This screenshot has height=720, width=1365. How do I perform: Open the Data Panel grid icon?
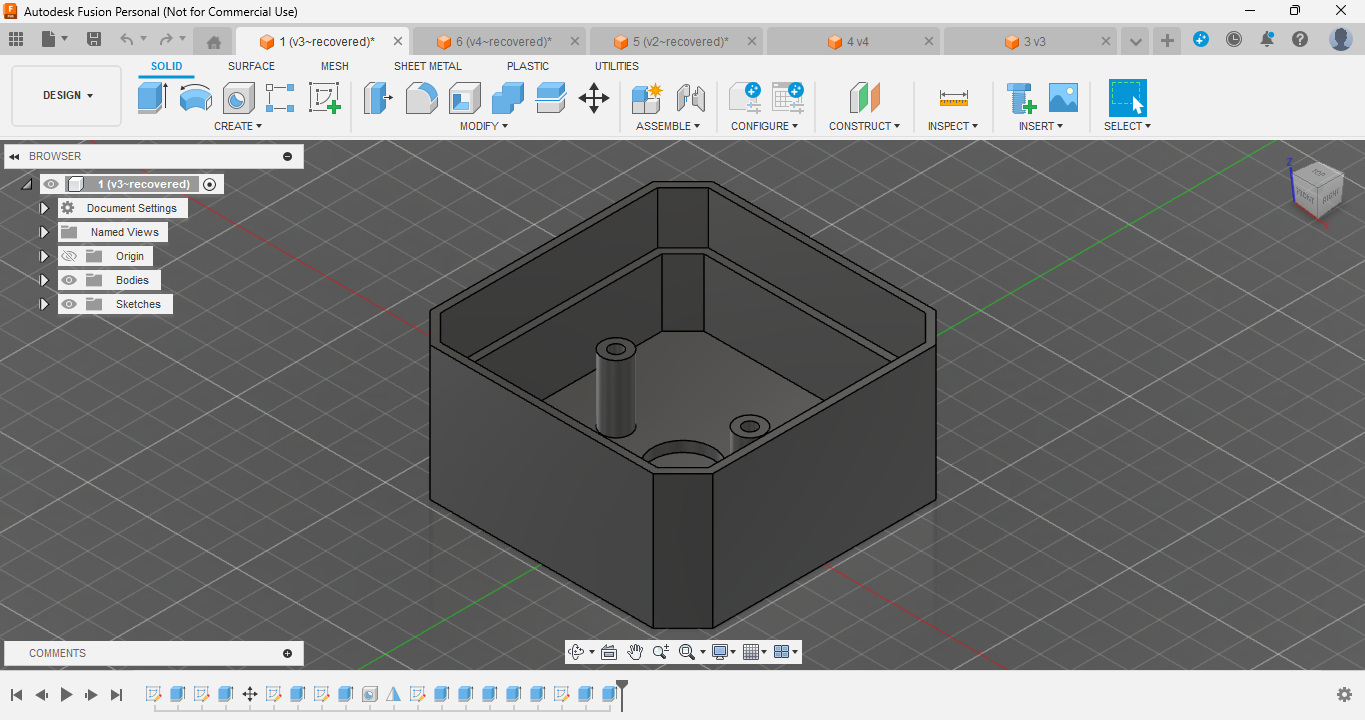pyautogui.click(x=16, y=39)
